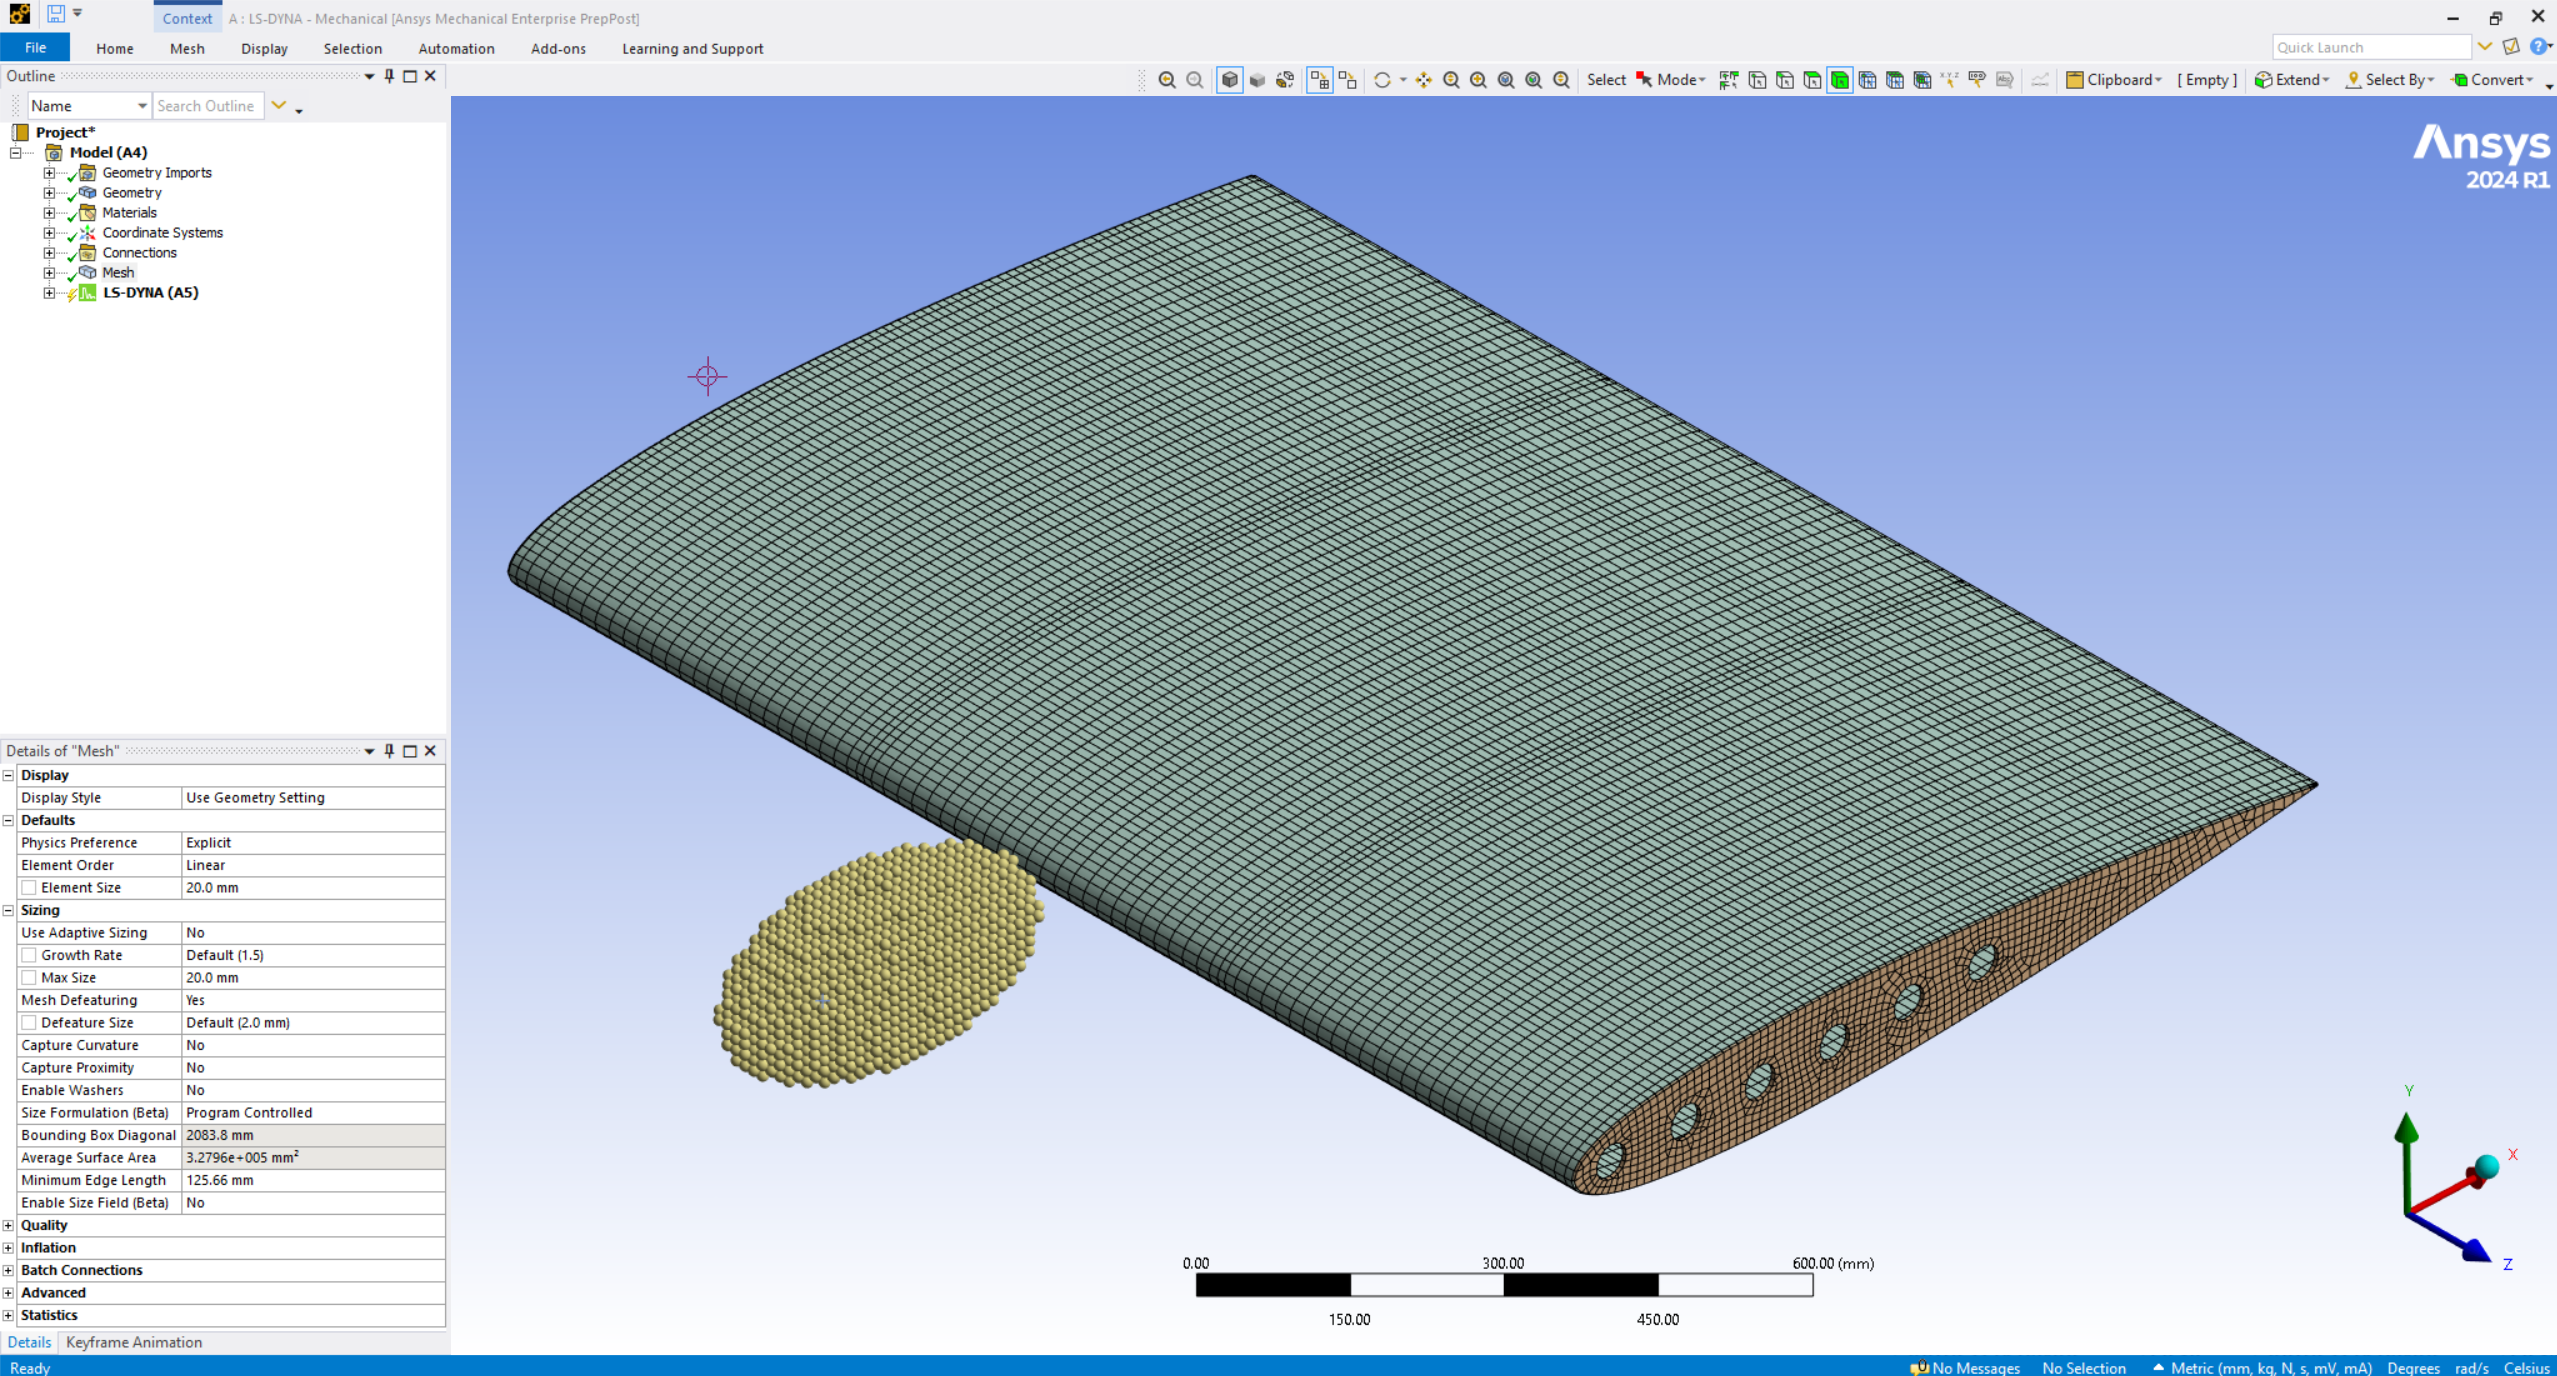
Task: Select the Rotate view tool
Action: point(1382,80)
